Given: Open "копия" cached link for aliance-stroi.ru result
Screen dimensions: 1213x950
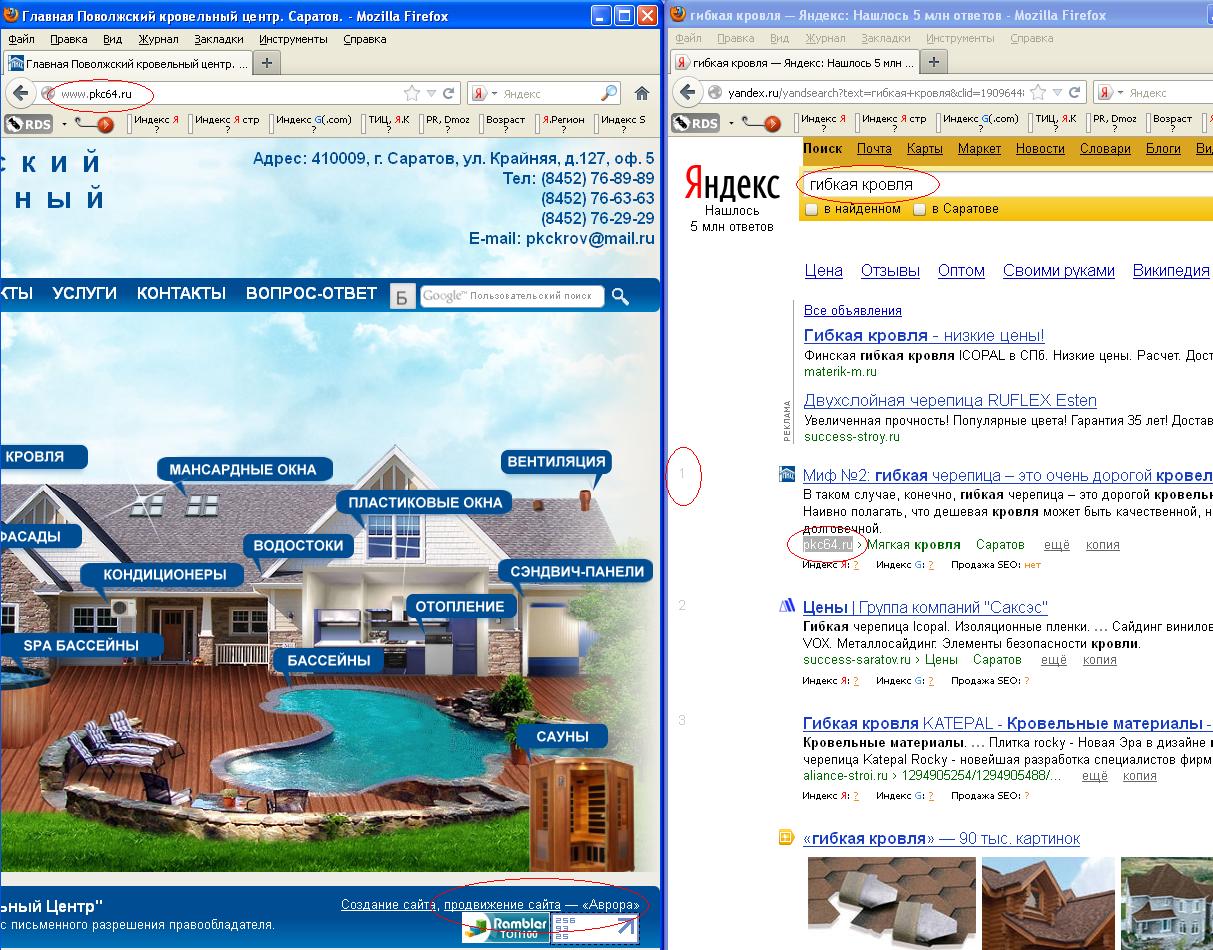Looking at the screenshot, I should click(1139, 776).
